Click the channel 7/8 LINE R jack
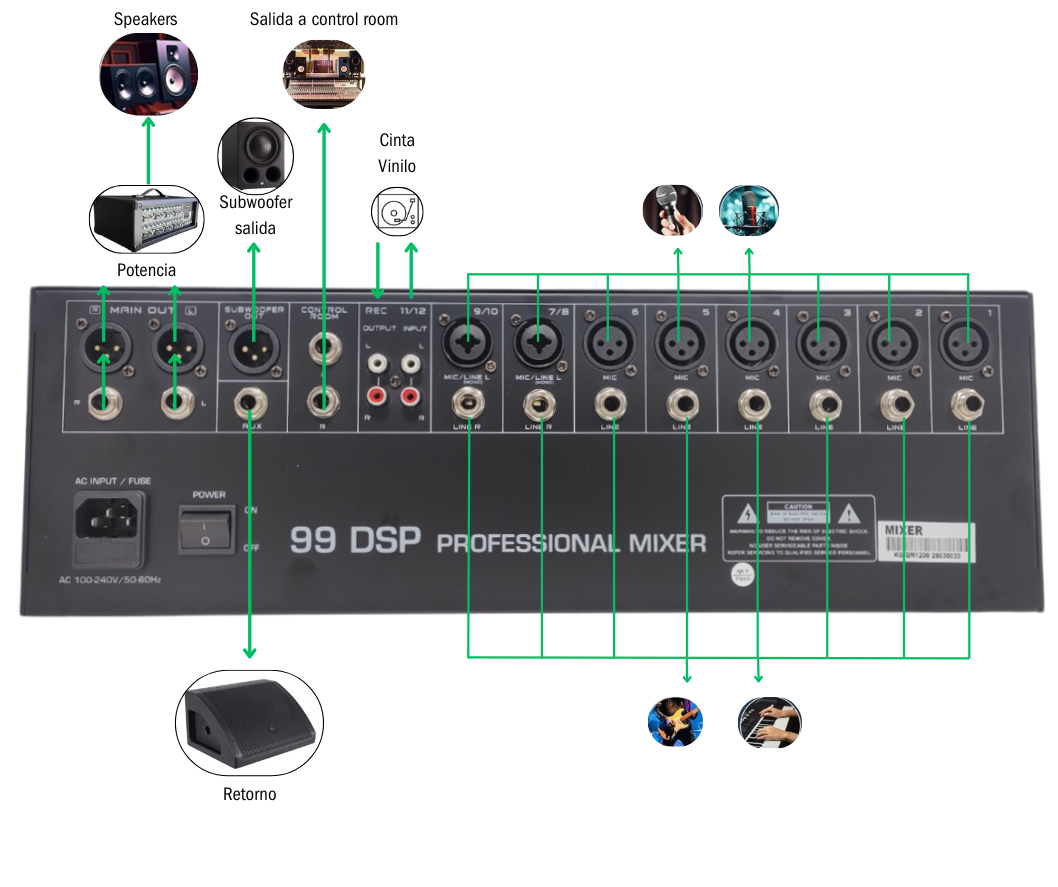1058x887 pixels. tap(539, 405)
